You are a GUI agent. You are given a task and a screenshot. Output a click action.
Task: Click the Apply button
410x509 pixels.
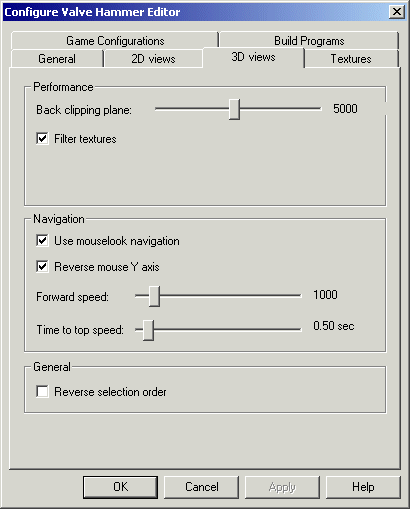coord(282,487)
